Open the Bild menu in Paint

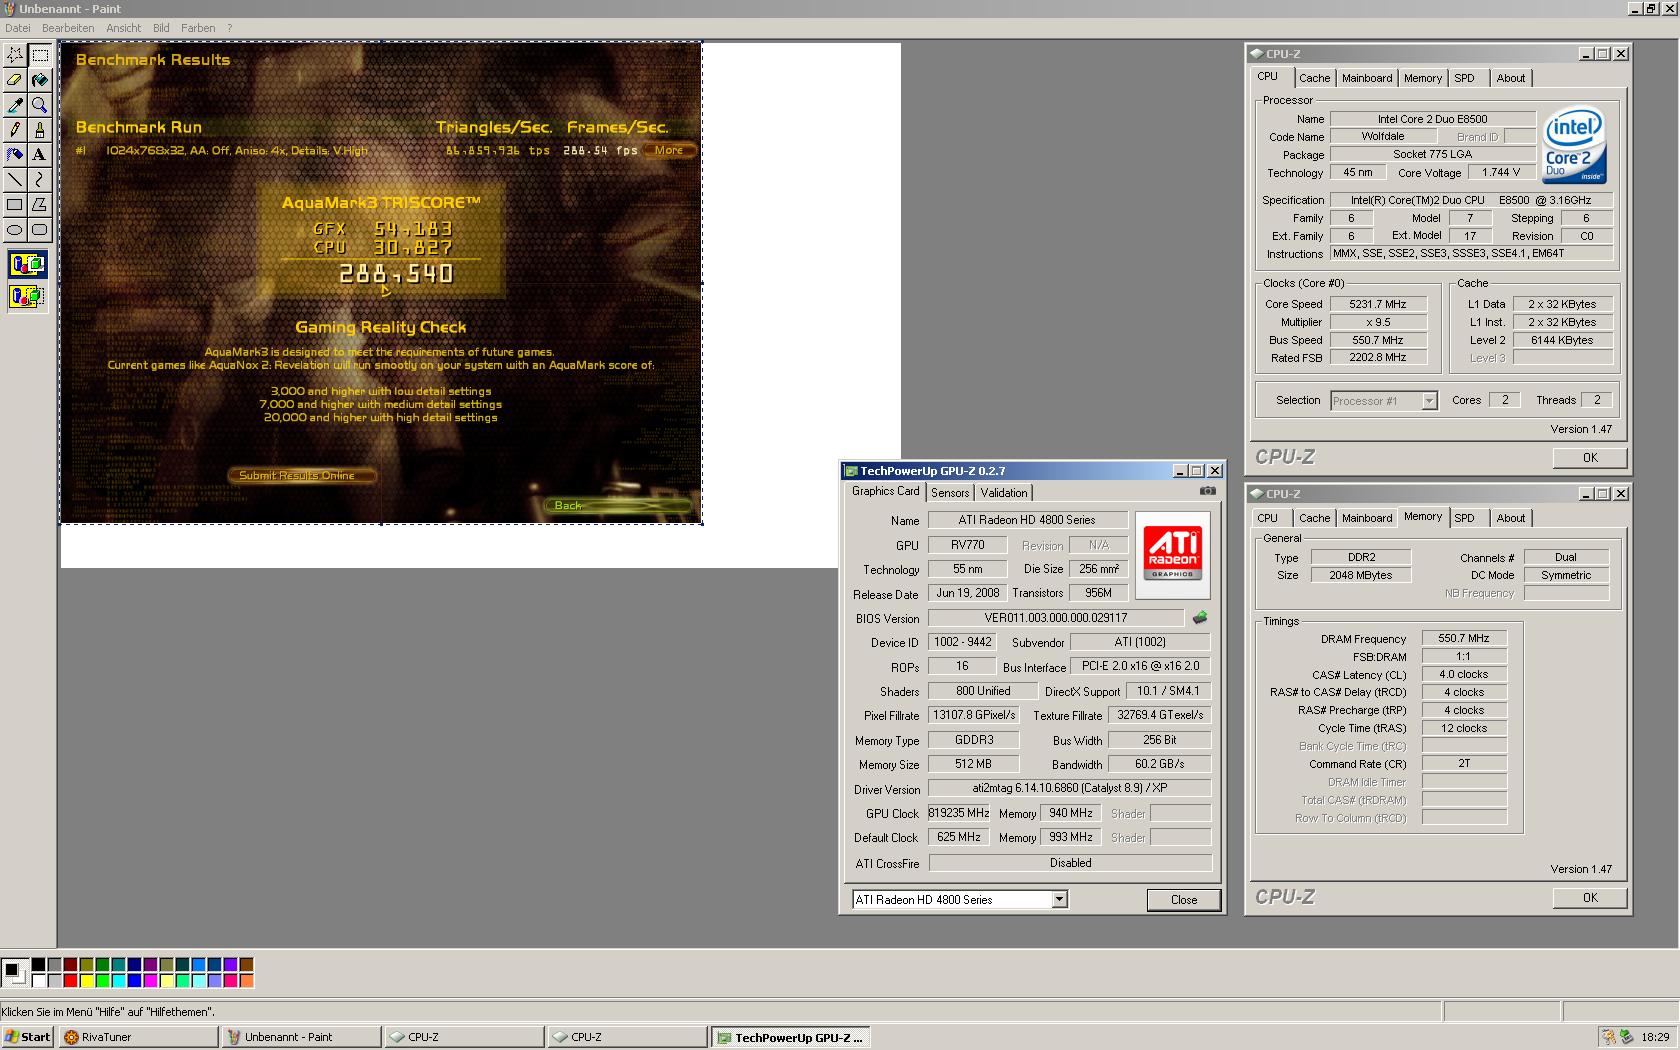(161, 28)
